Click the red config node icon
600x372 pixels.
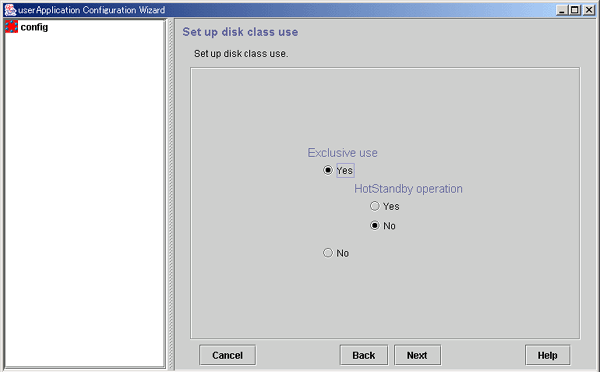pos(11,27)
